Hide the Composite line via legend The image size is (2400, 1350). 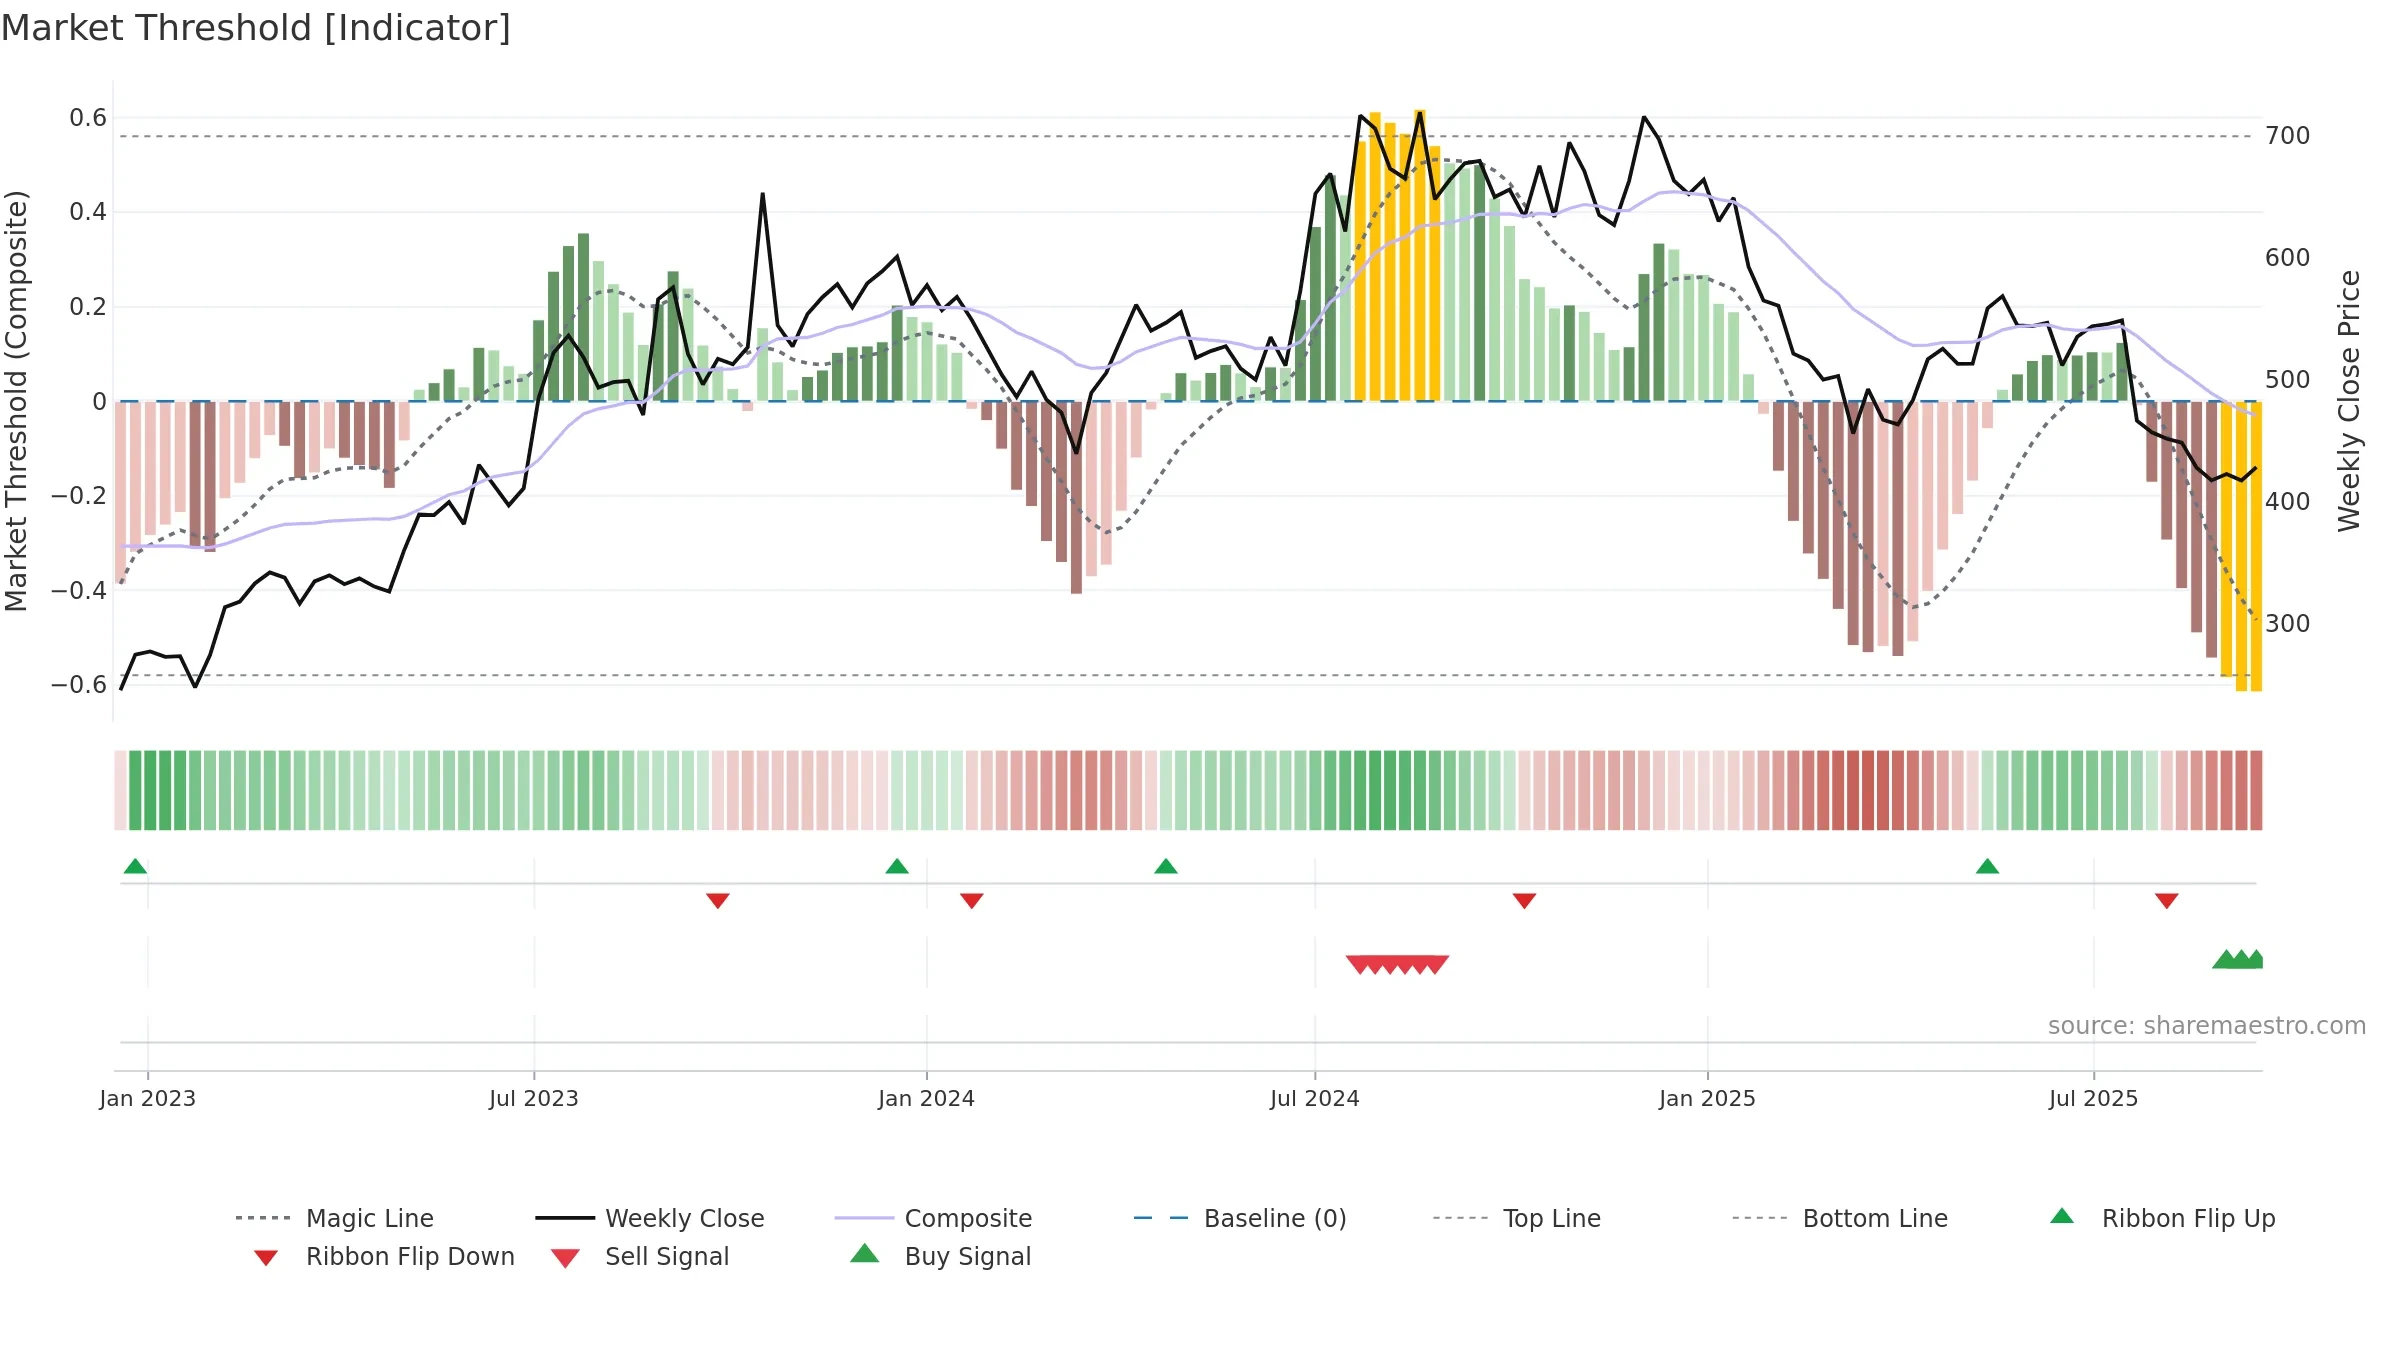(x=933, y=1218)
